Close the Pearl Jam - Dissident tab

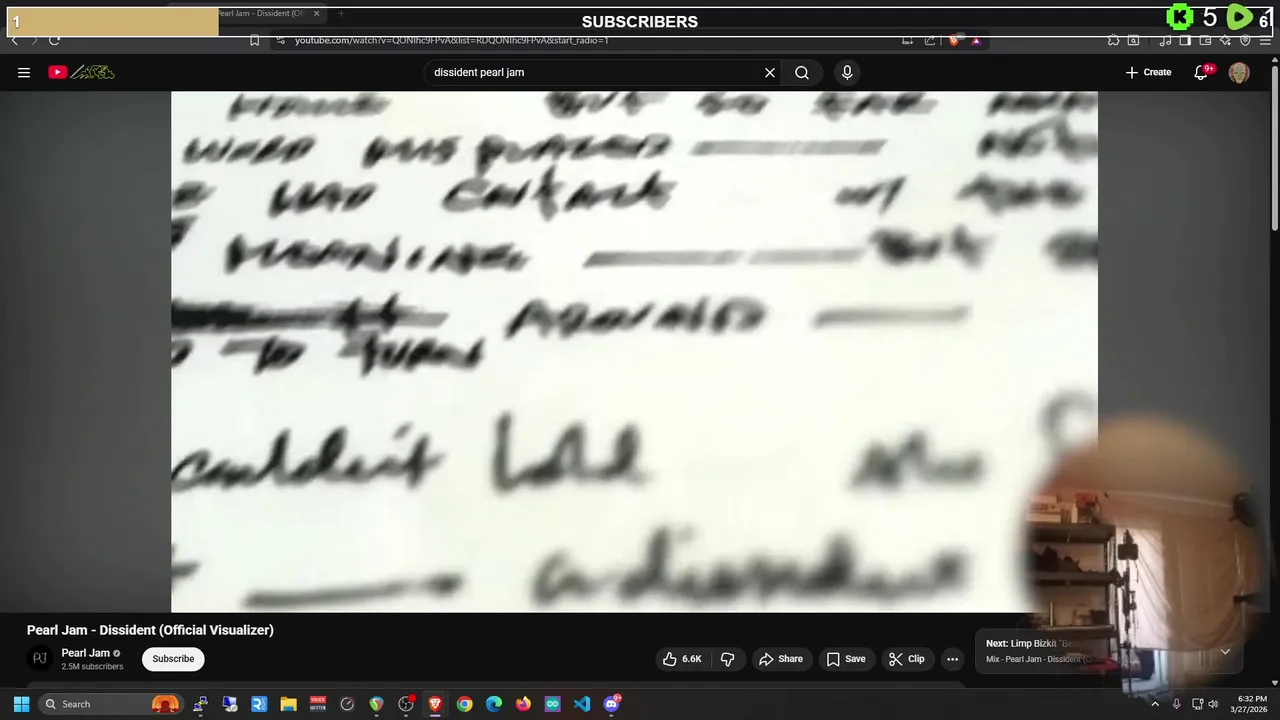tap(317, 13)
